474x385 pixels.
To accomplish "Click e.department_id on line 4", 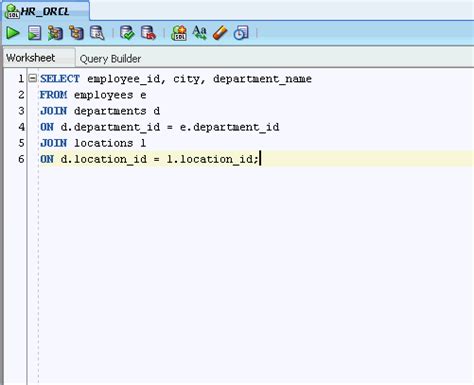I will 230,127.
